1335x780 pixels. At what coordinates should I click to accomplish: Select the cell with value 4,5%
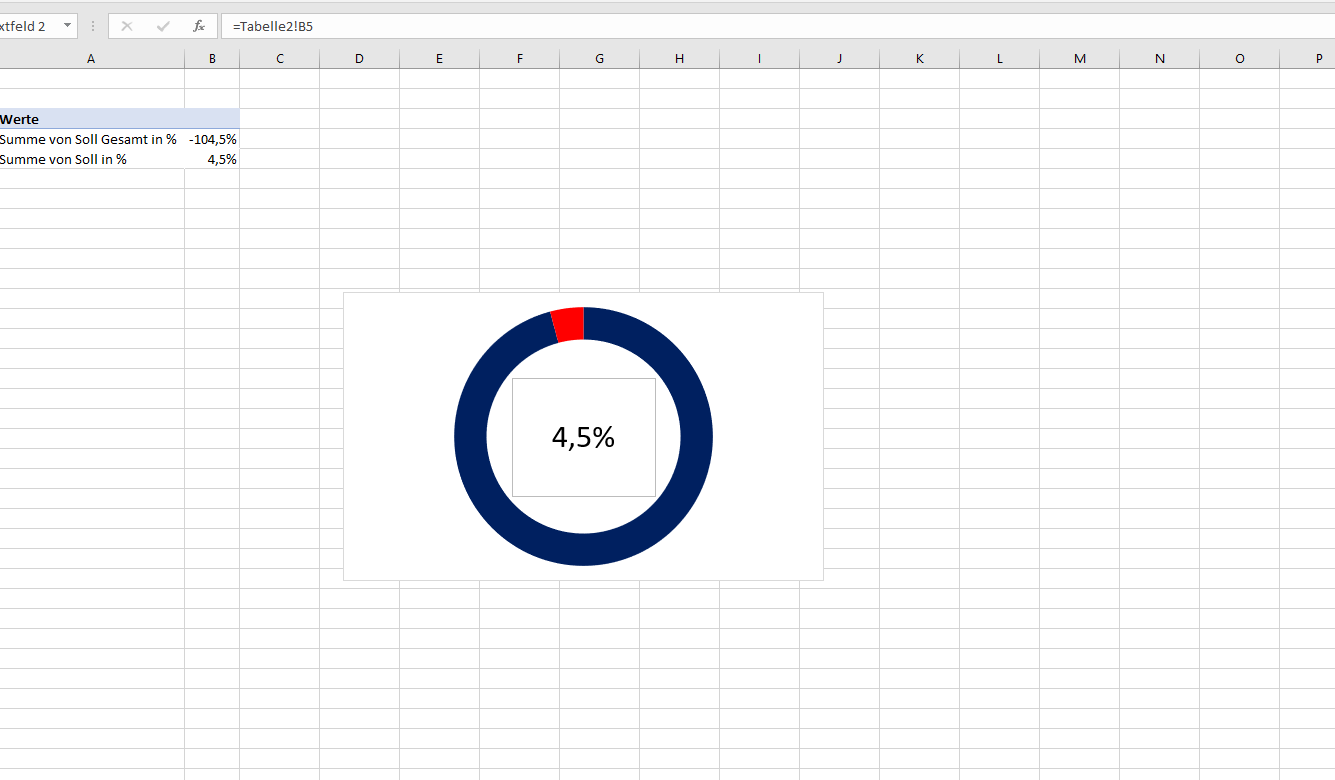point(212,159)
